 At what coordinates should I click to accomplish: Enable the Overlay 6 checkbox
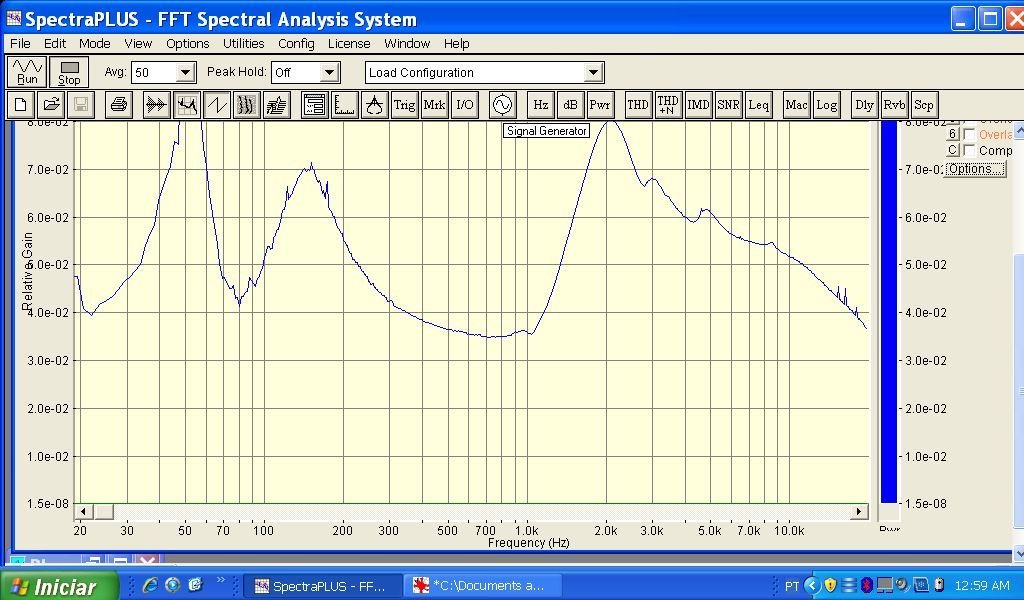coord(969,135)
